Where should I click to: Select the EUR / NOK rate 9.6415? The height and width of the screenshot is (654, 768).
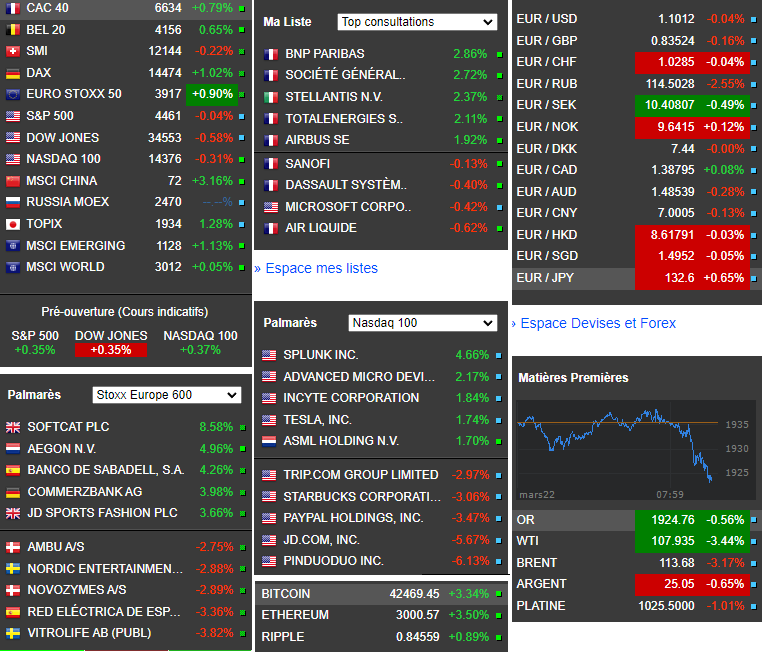click(676, 127)
